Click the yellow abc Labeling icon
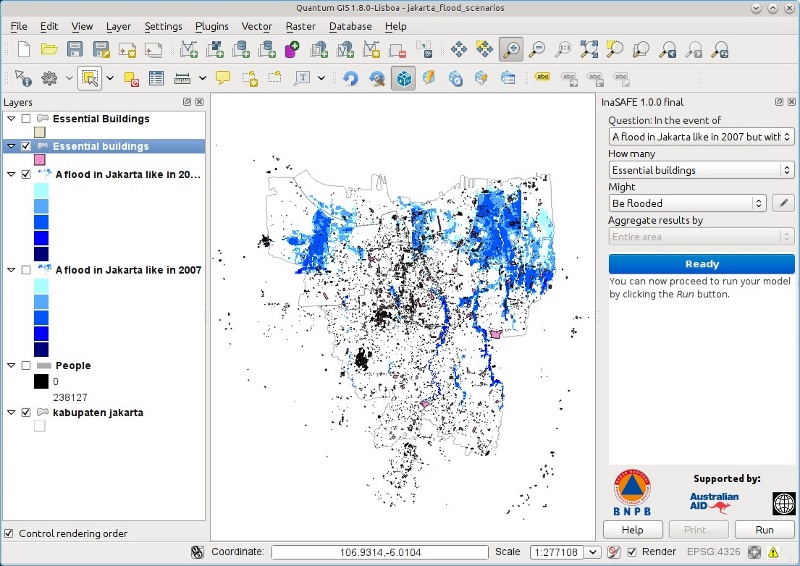Screen dimensions: 800x566 point(542,77)
